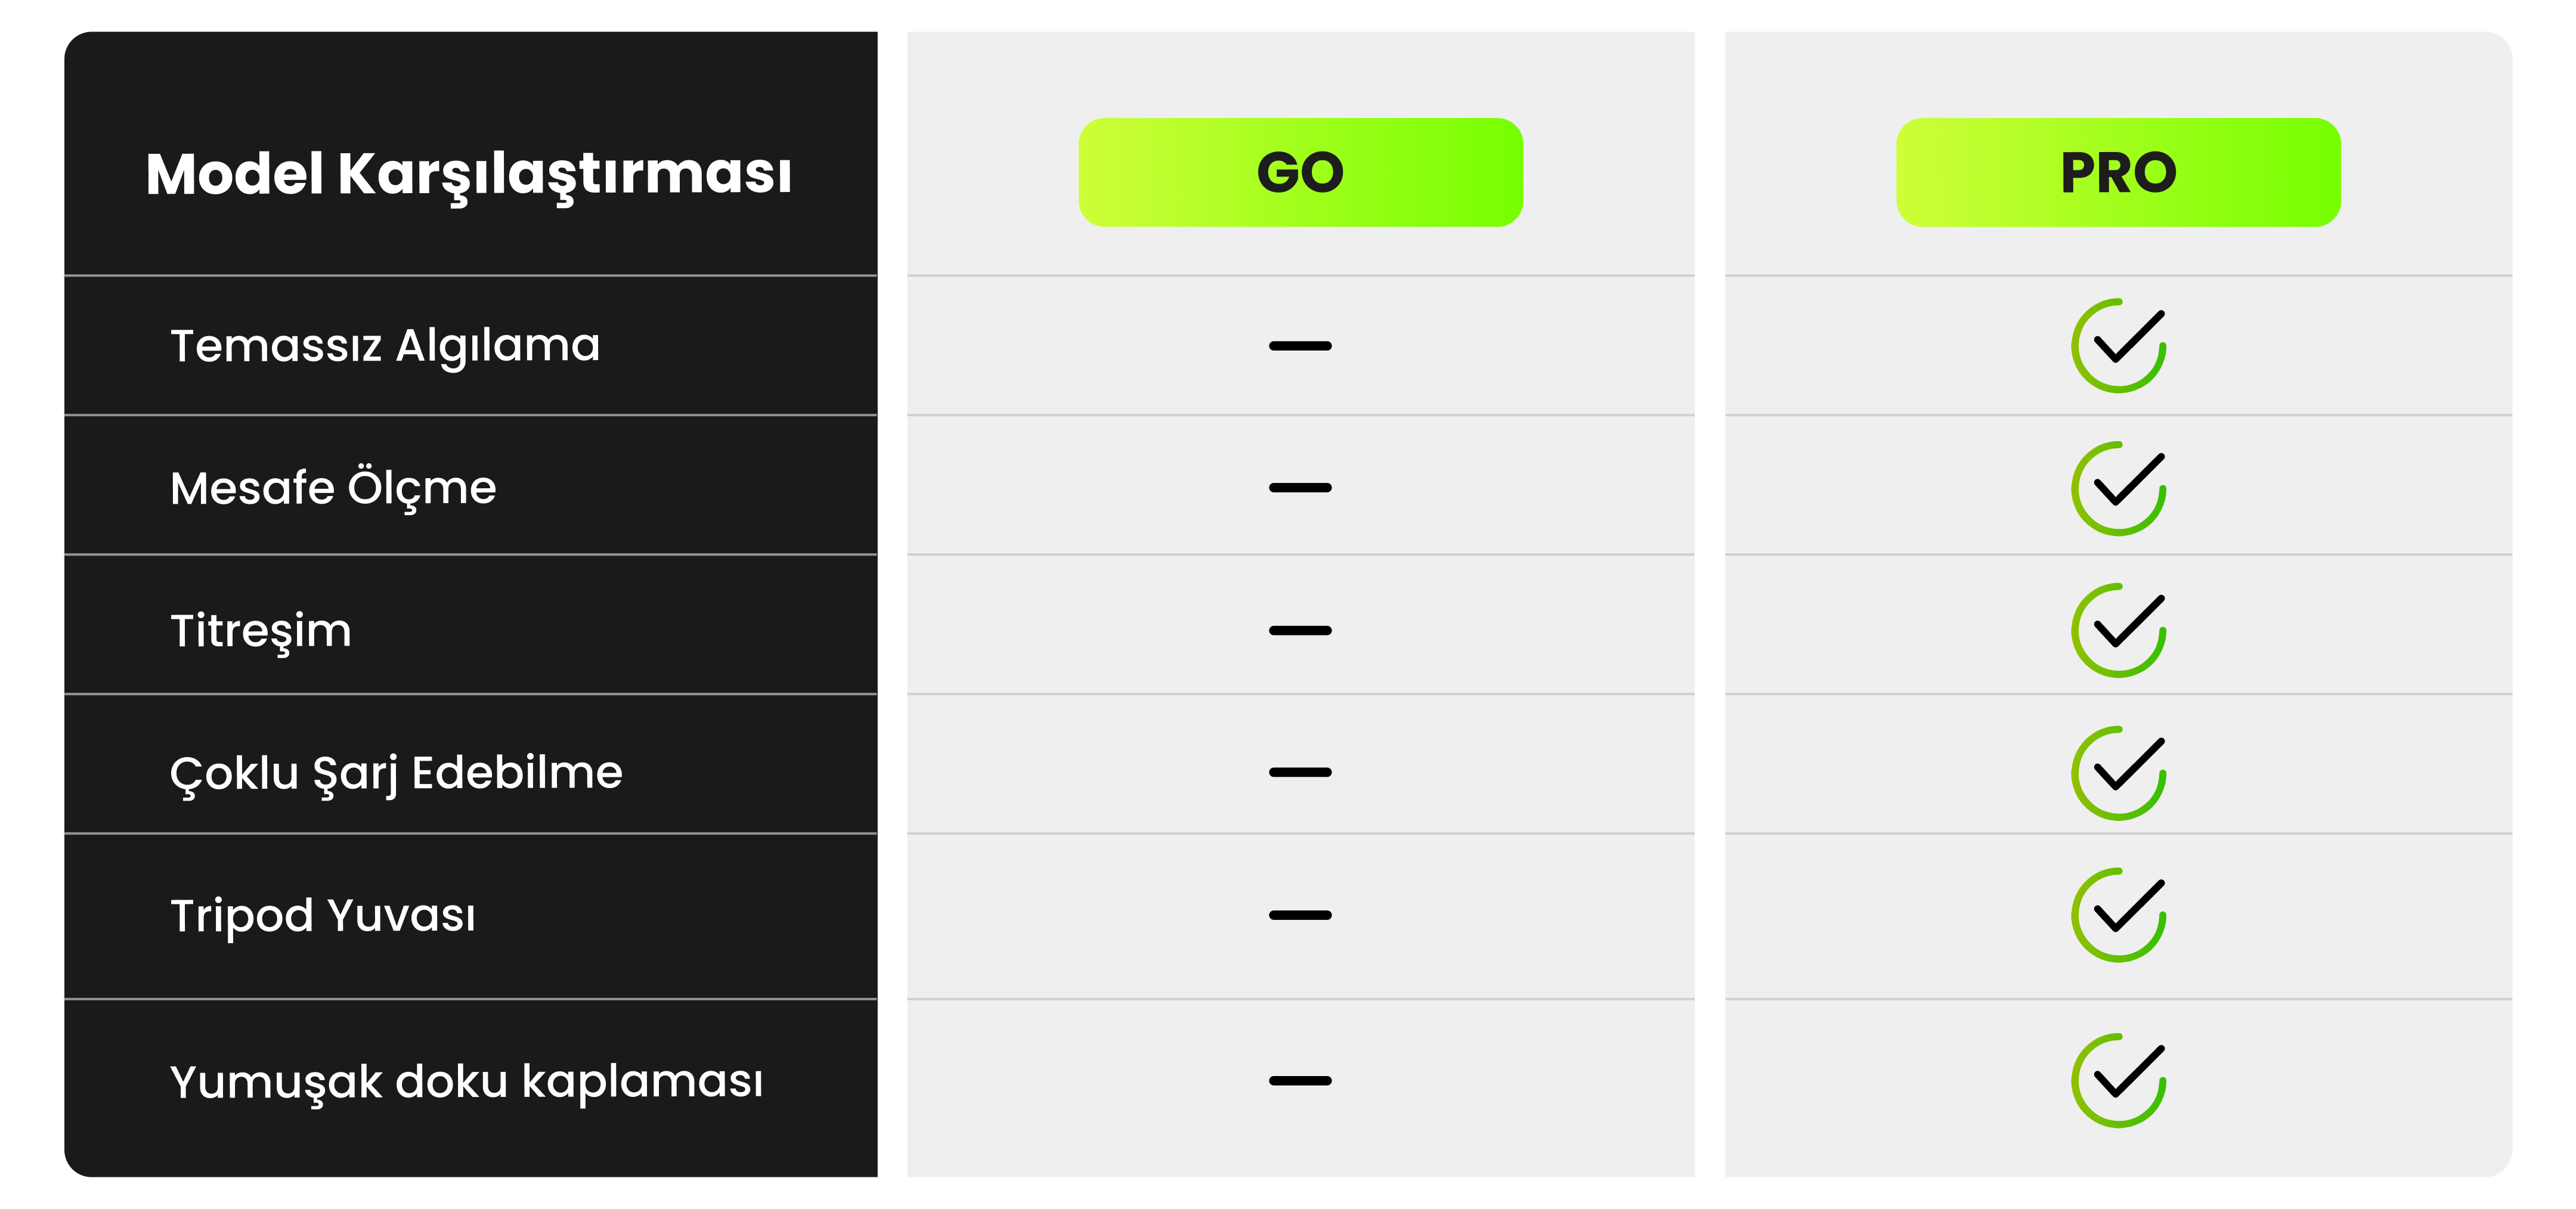Click the PRO checkmark for Tripod Yuvası
Viewport: 2576px width, 1209px height.
pyautogui.click(x=2118, y=915)
